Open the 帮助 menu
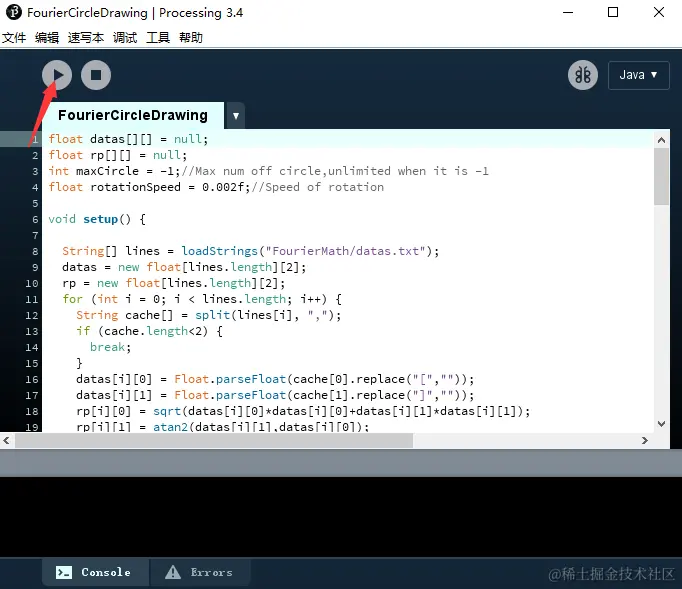The width and height of the screenshot is (682, 589). click(191, 38)
